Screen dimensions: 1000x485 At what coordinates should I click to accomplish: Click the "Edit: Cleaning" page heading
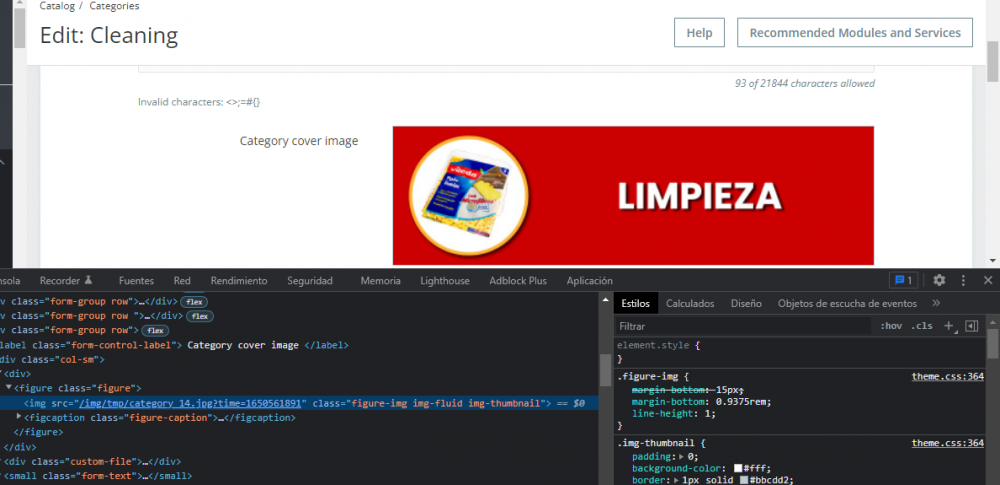108,35
